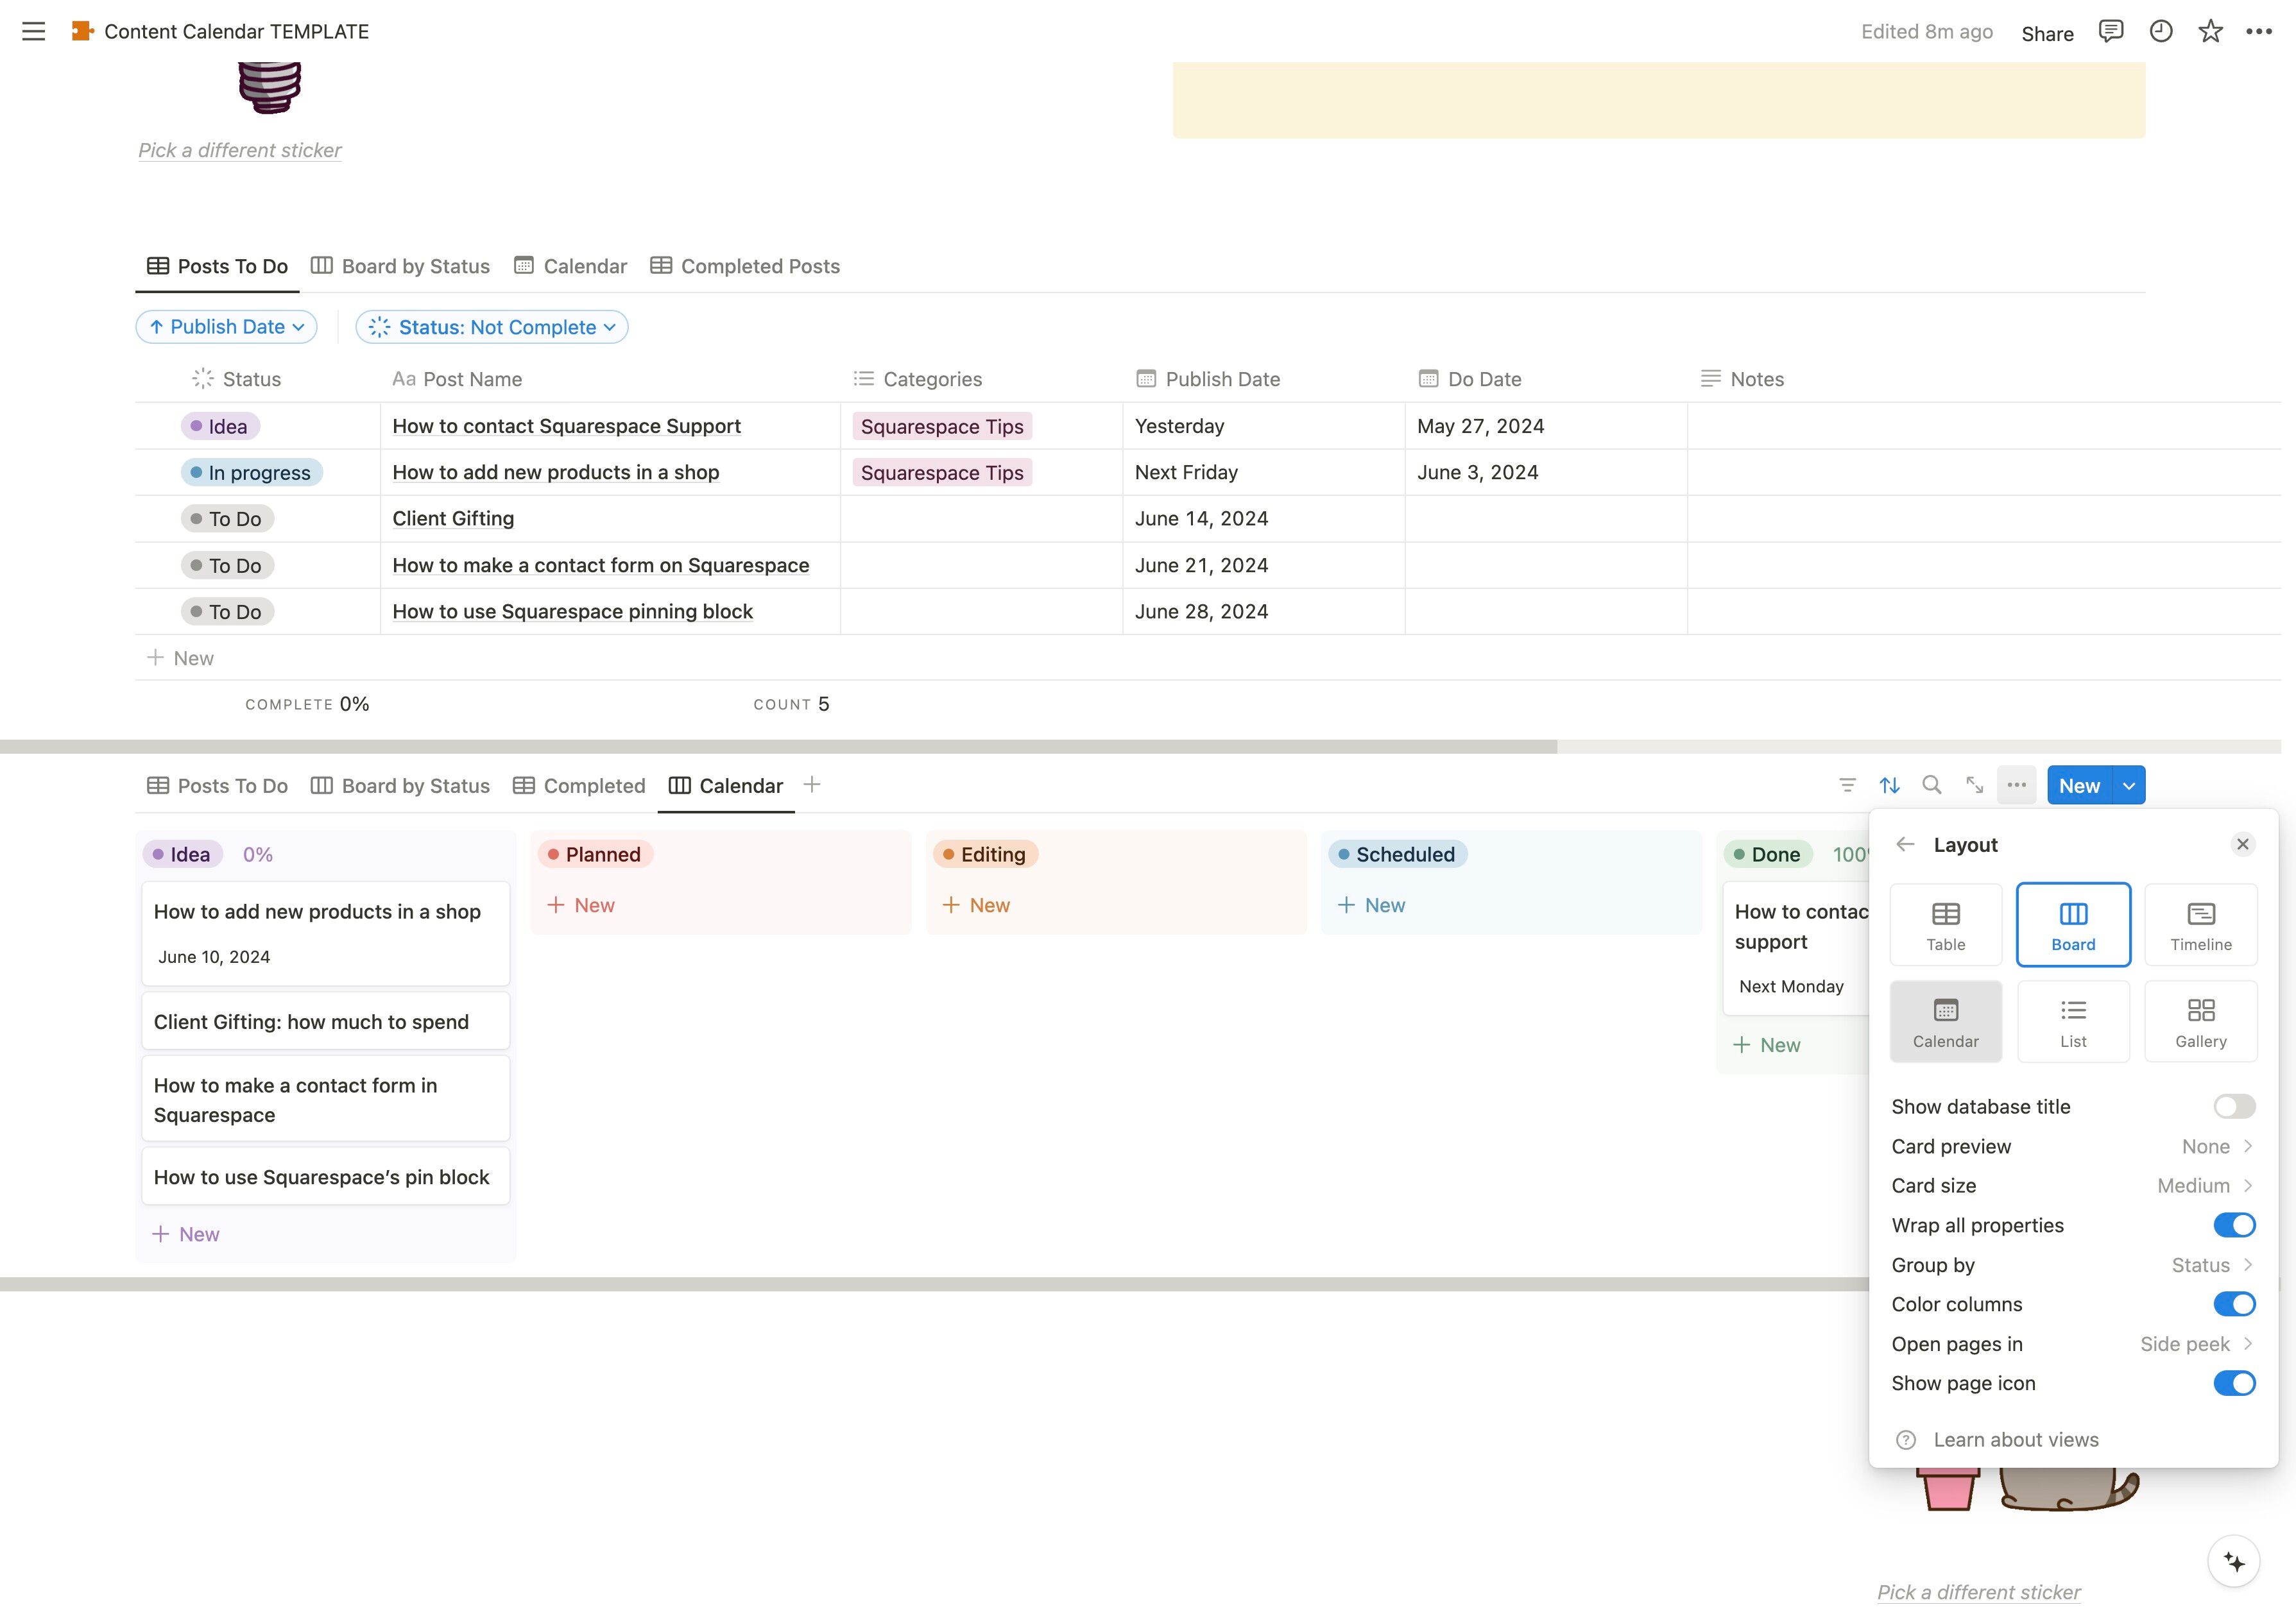Screen dimensions: 2296x1623
Task: Open the database sort arrows icon
Action: (1889, 785)
